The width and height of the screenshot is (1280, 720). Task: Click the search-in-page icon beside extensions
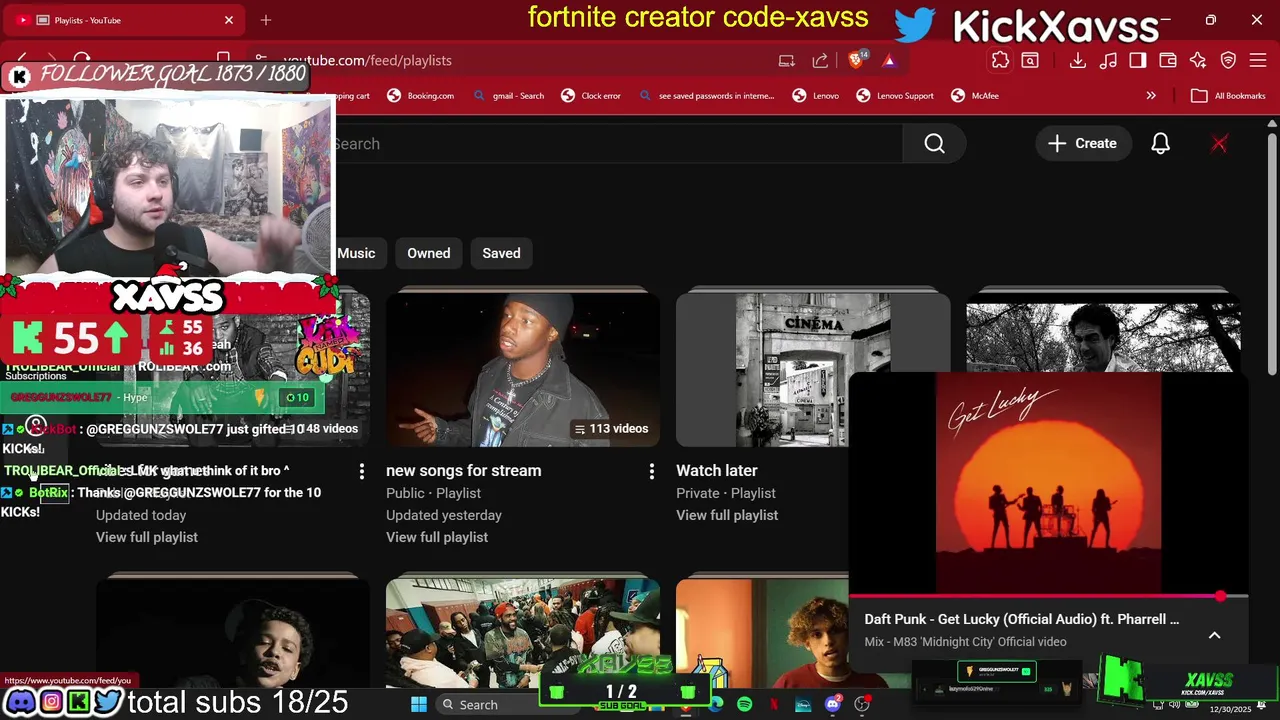pos(1030,61)
